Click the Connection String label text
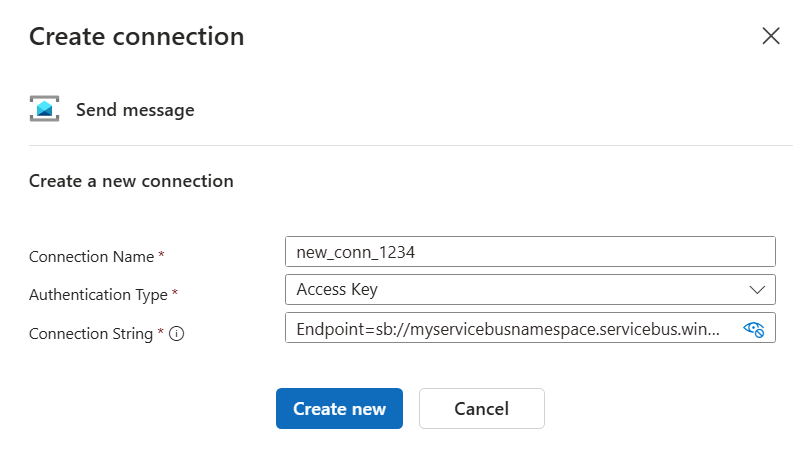Screen dimensions: 800x450 [x=91, y=334]
